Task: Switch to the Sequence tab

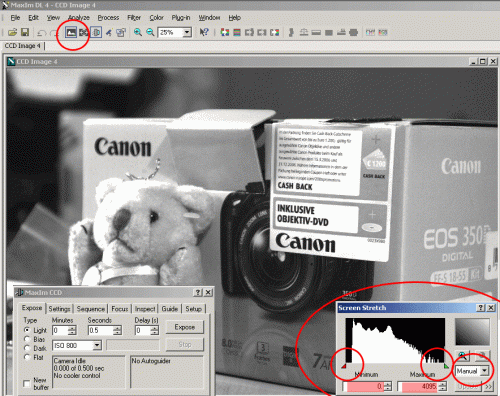Action: (x=91, y=309)
